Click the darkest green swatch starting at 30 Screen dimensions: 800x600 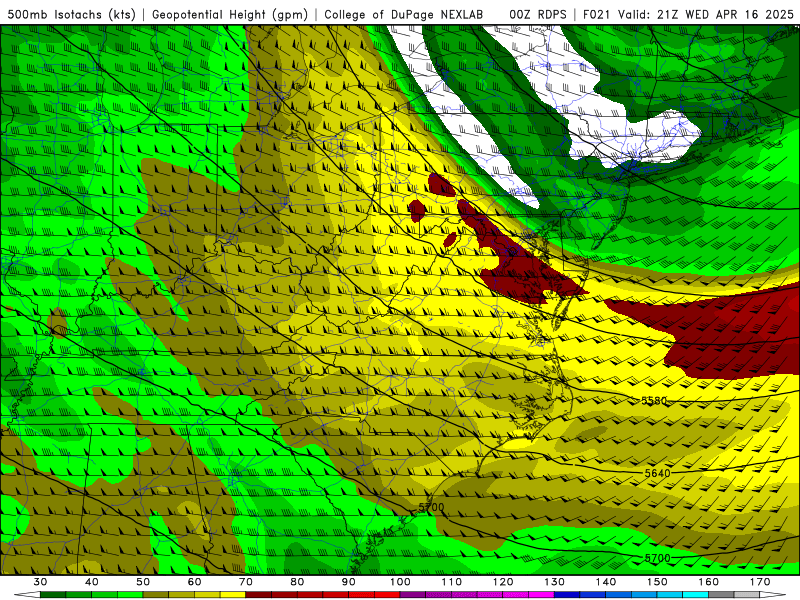tap(53, 594)
